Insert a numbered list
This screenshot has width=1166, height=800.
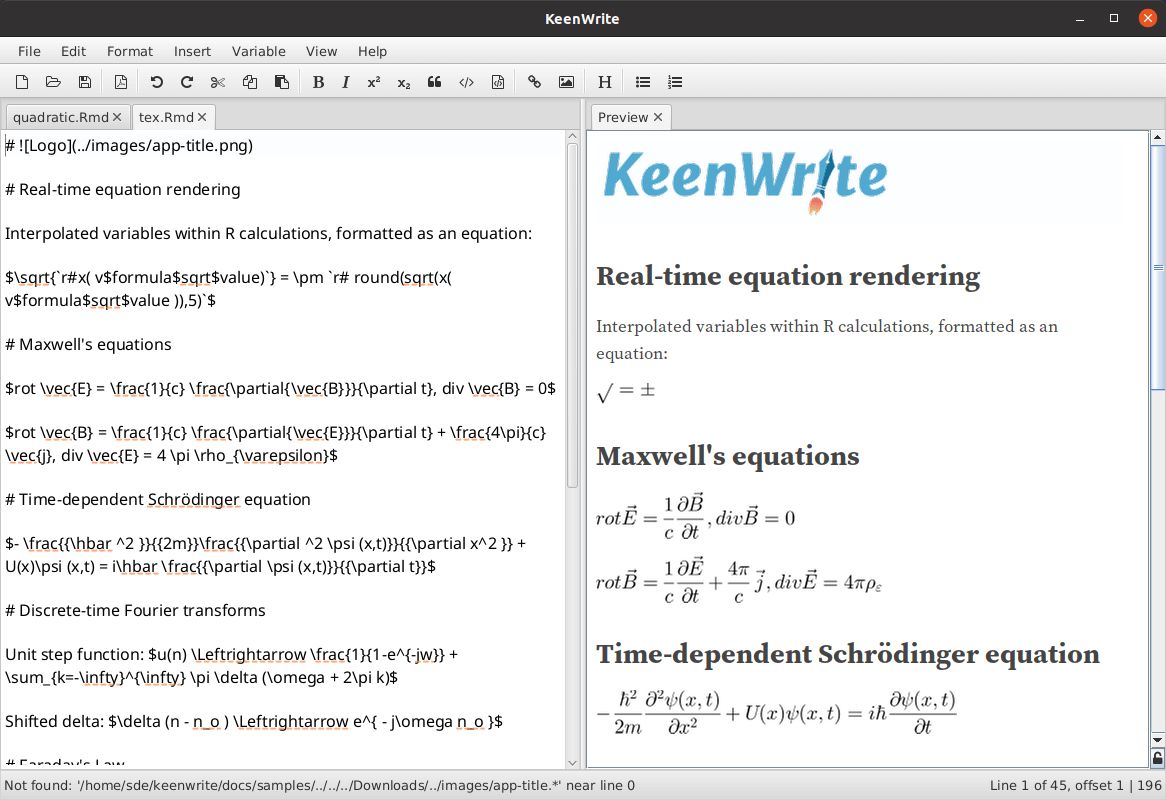pos(674,82)
